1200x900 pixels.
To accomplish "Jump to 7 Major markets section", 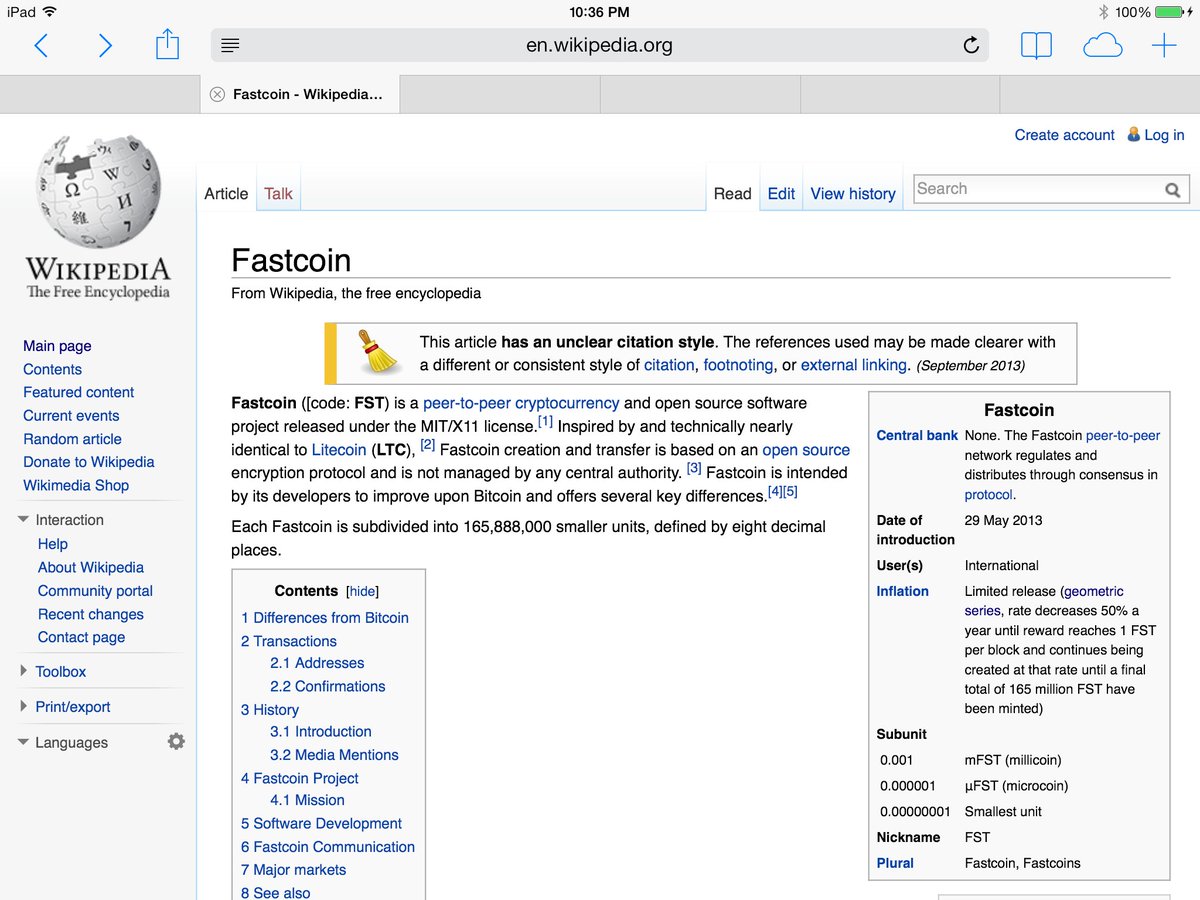I will click(293, 870).
